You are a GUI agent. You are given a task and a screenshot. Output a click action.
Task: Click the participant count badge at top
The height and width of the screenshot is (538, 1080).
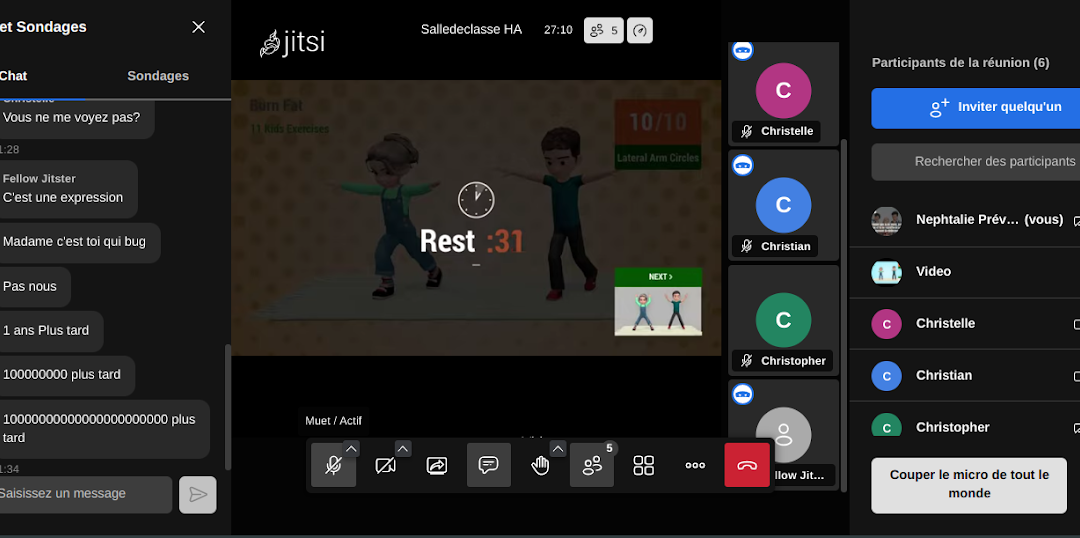[x=604, y=30]
